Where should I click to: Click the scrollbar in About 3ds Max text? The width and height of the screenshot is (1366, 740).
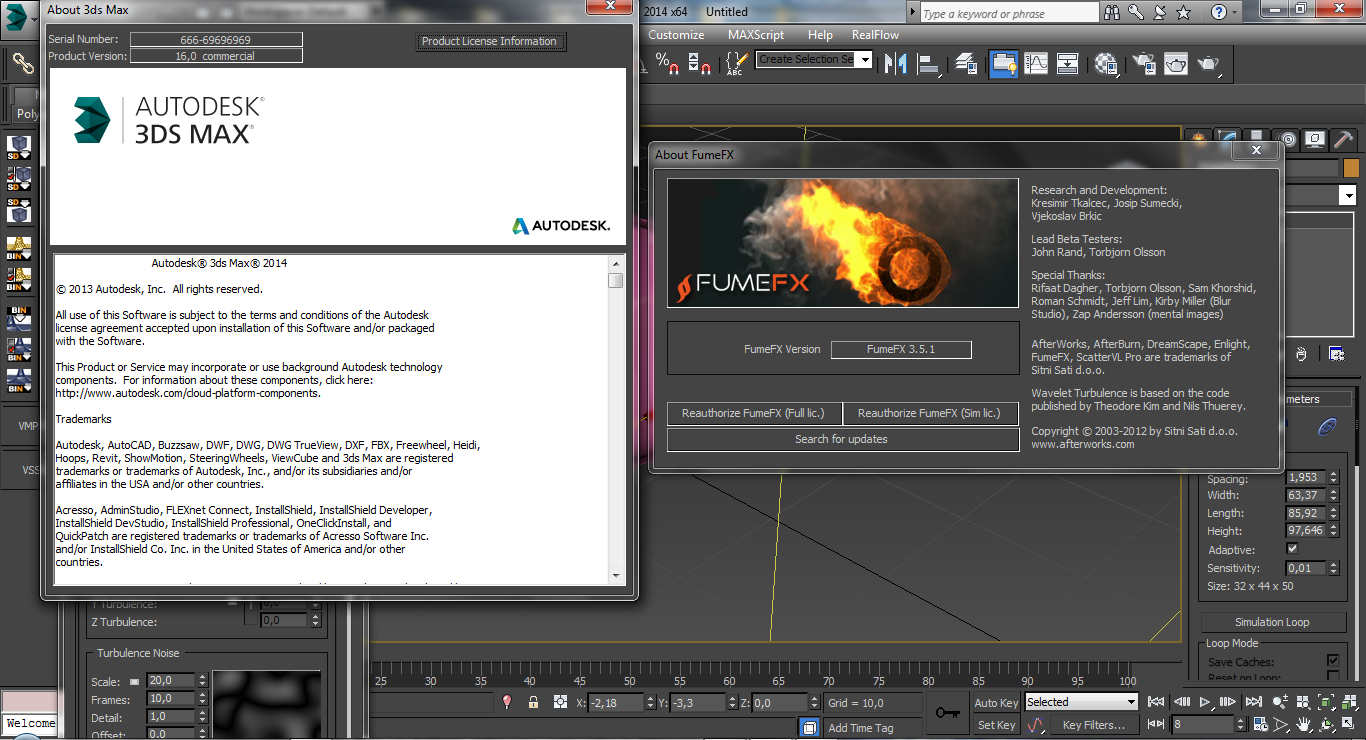(x=616, y=419)
